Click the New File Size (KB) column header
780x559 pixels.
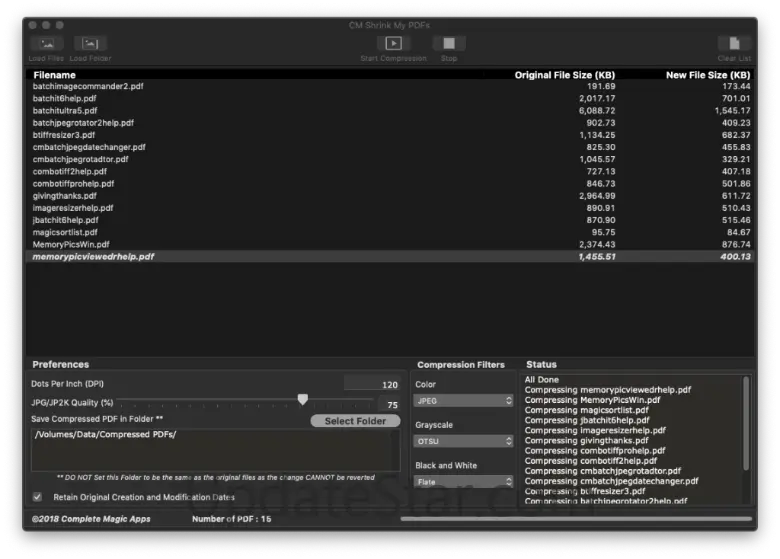pyautogui.click(x=708, y=75)
